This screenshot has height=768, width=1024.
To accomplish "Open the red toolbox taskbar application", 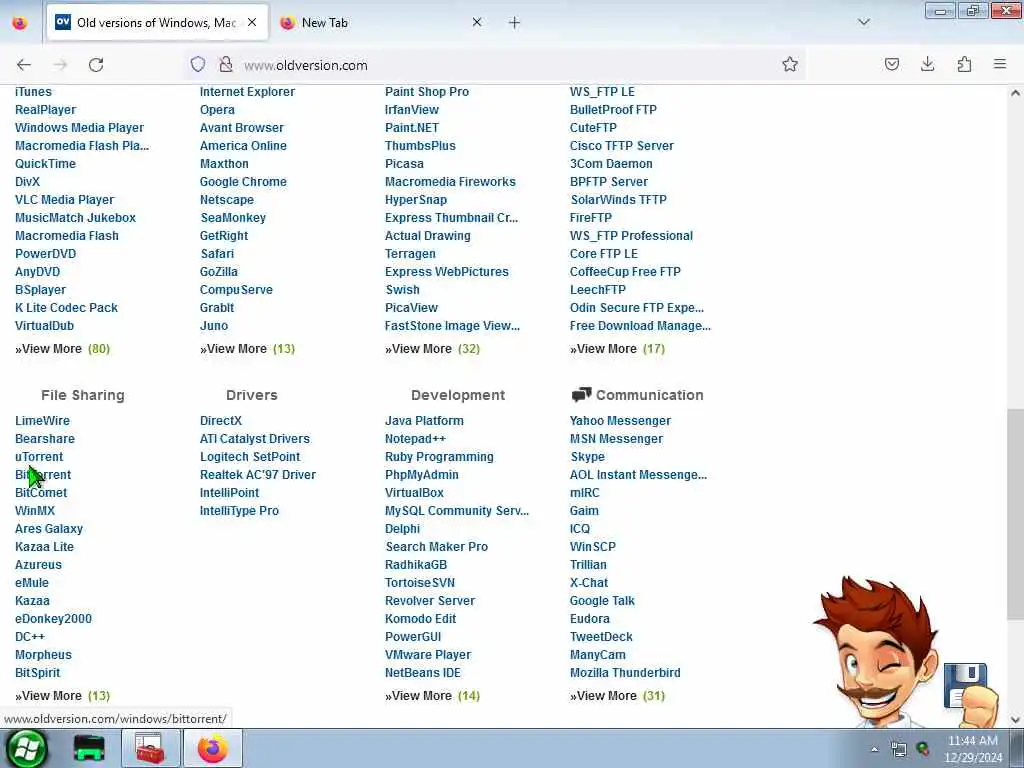I will (150, 748).
